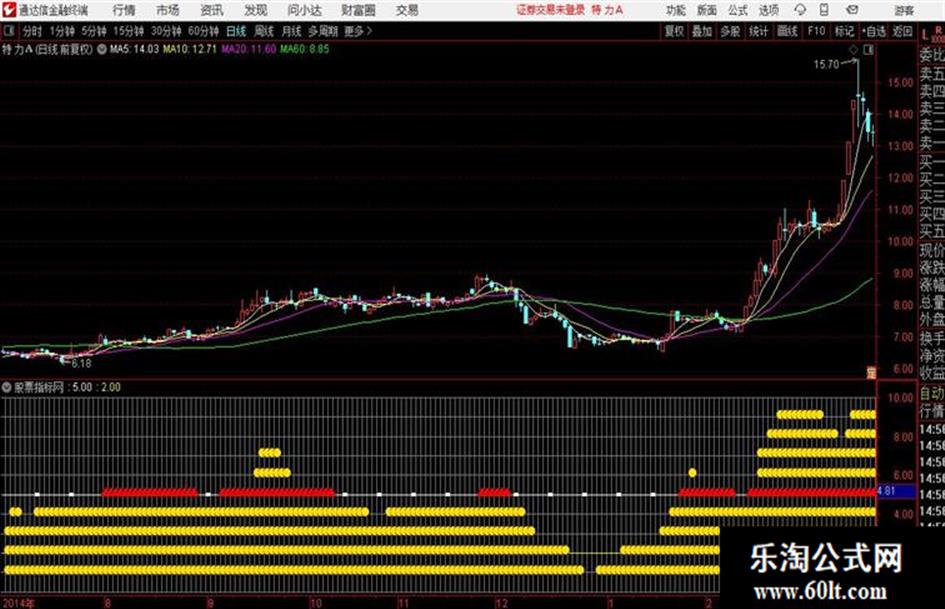This screenshot has width=945, height=609.
Task: Select the 日线 daily period tab
Action: (x=236, y=31)
